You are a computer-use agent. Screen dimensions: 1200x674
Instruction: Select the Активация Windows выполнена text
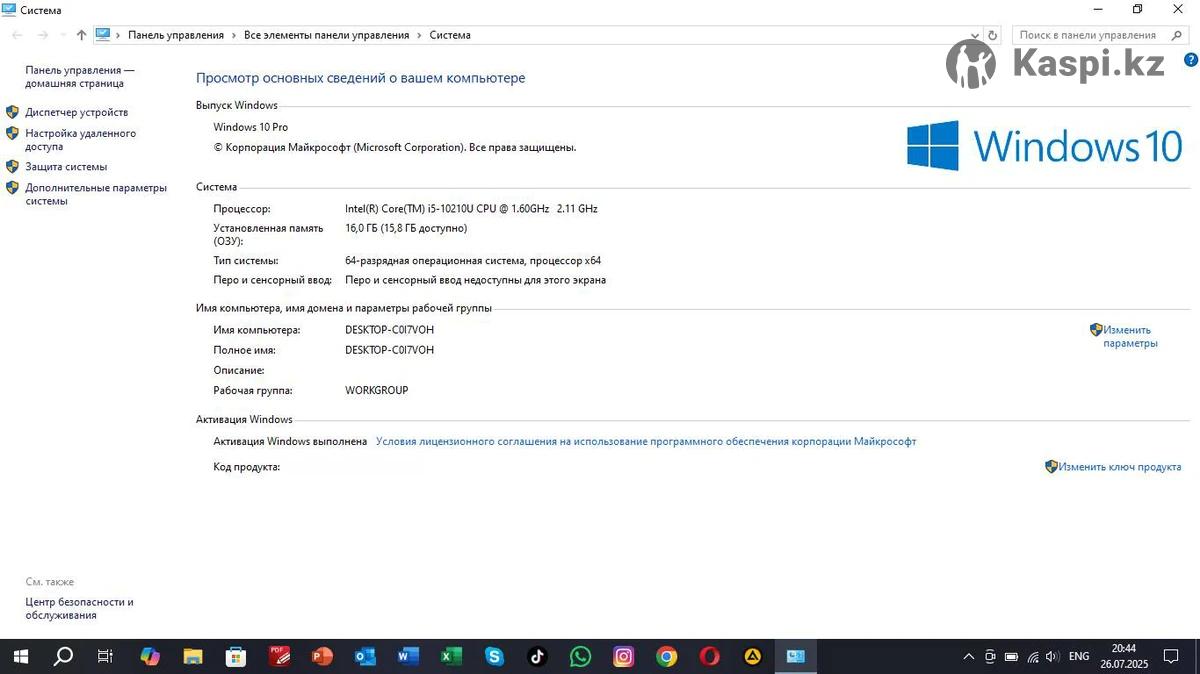290,441
